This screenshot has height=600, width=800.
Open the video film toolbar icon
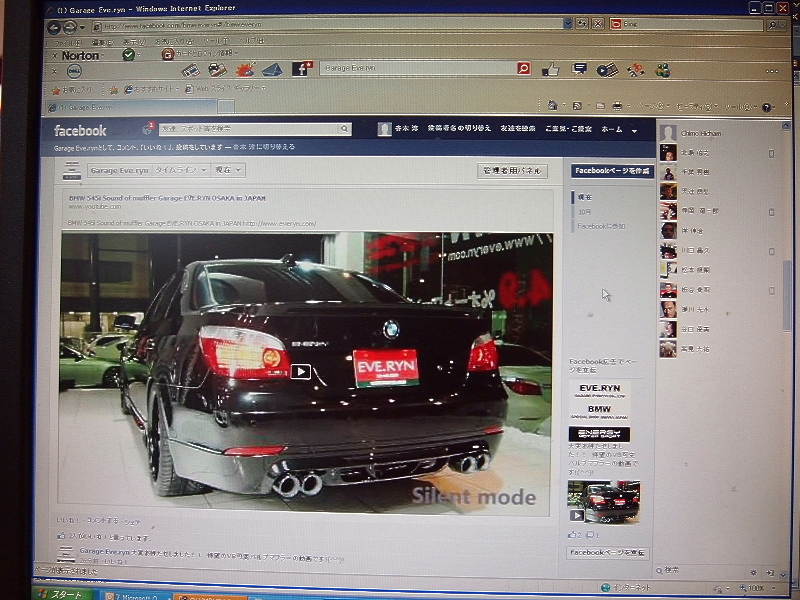(x=607, y=70)
